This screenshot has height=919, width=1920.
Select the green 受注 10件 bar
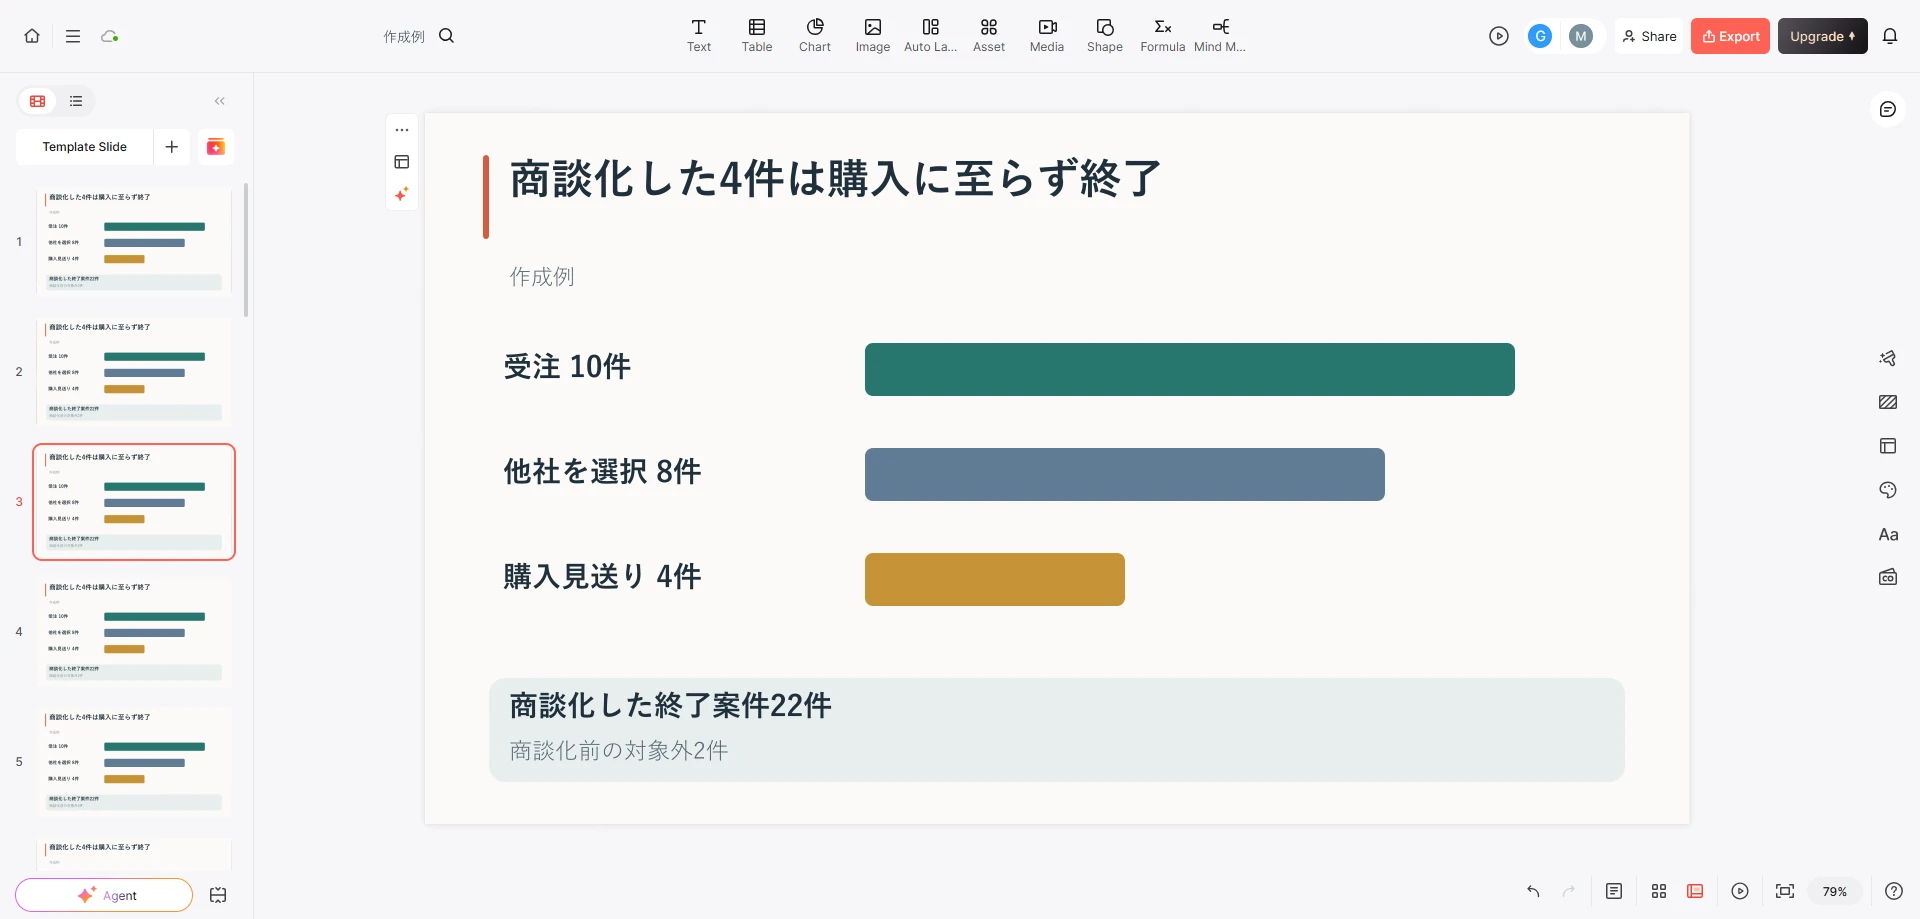click(1190, 370)
